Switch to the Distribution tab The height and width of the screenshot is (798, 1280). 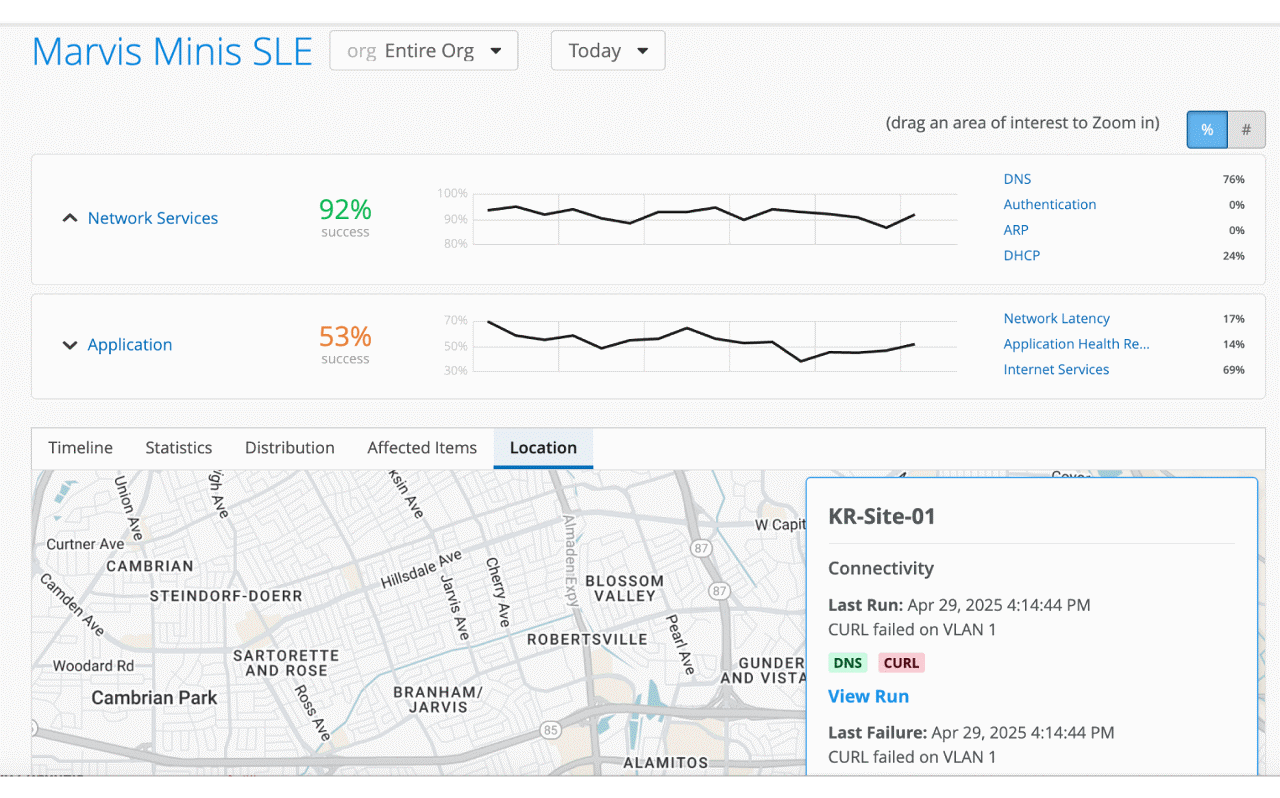(x=290, y=448)
